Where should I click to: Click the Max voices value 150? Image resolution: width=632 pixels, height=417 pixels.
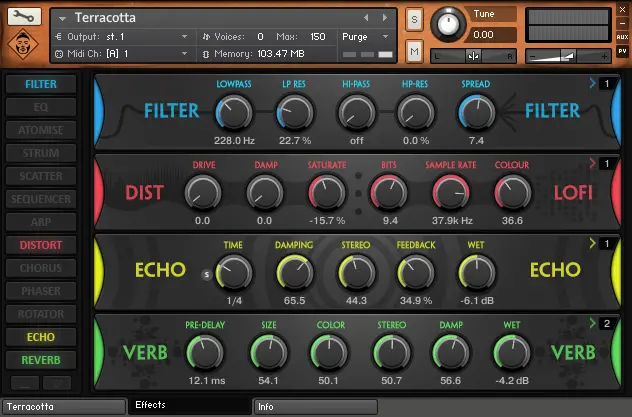[x=318, y=37]
